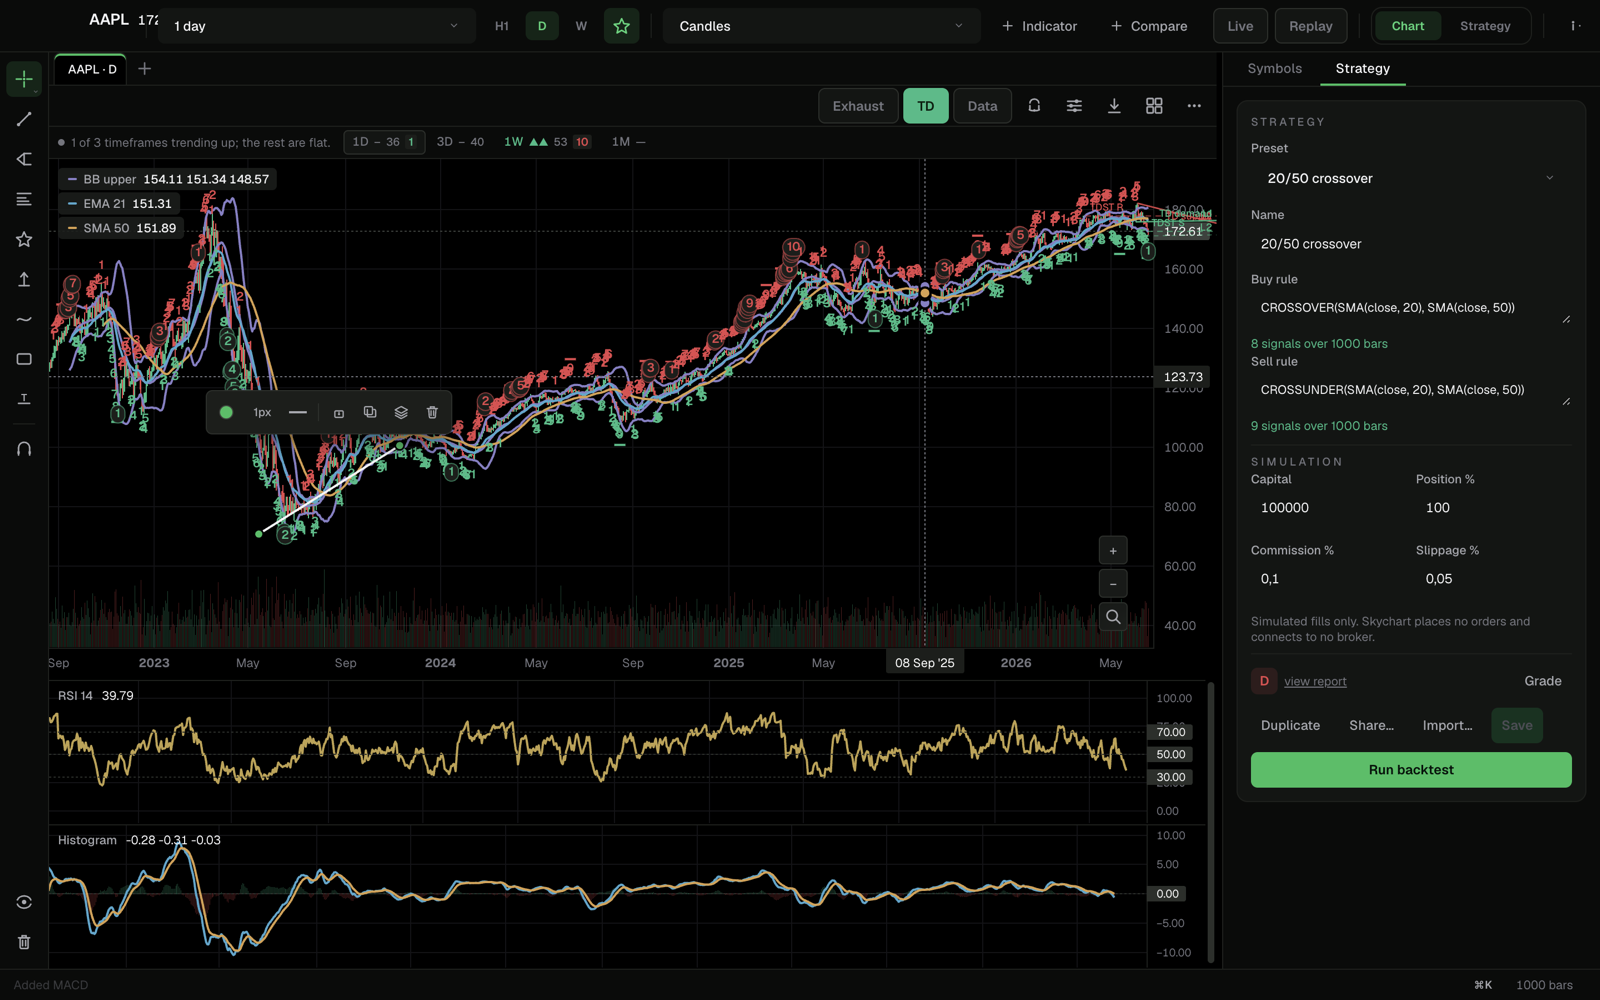Choose the pitchfork-style arrow tool in sidebar
This screenshot has height=1000, width=1600.
24,159
